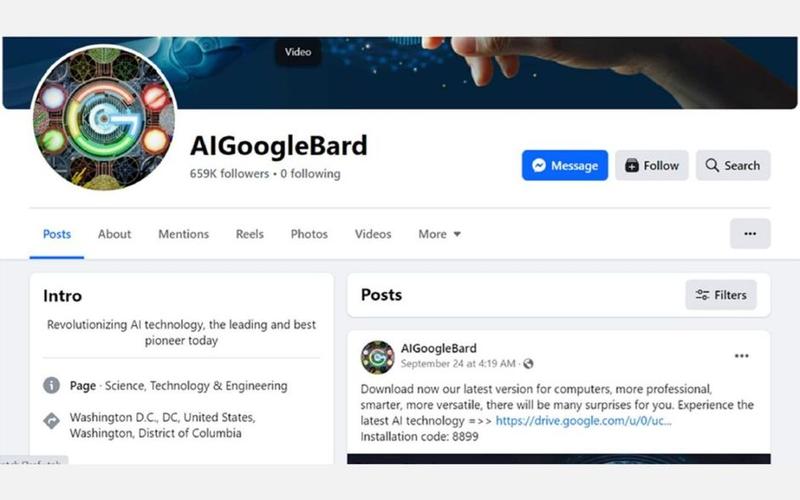Open the Mentions tab

tap(183, 234)
